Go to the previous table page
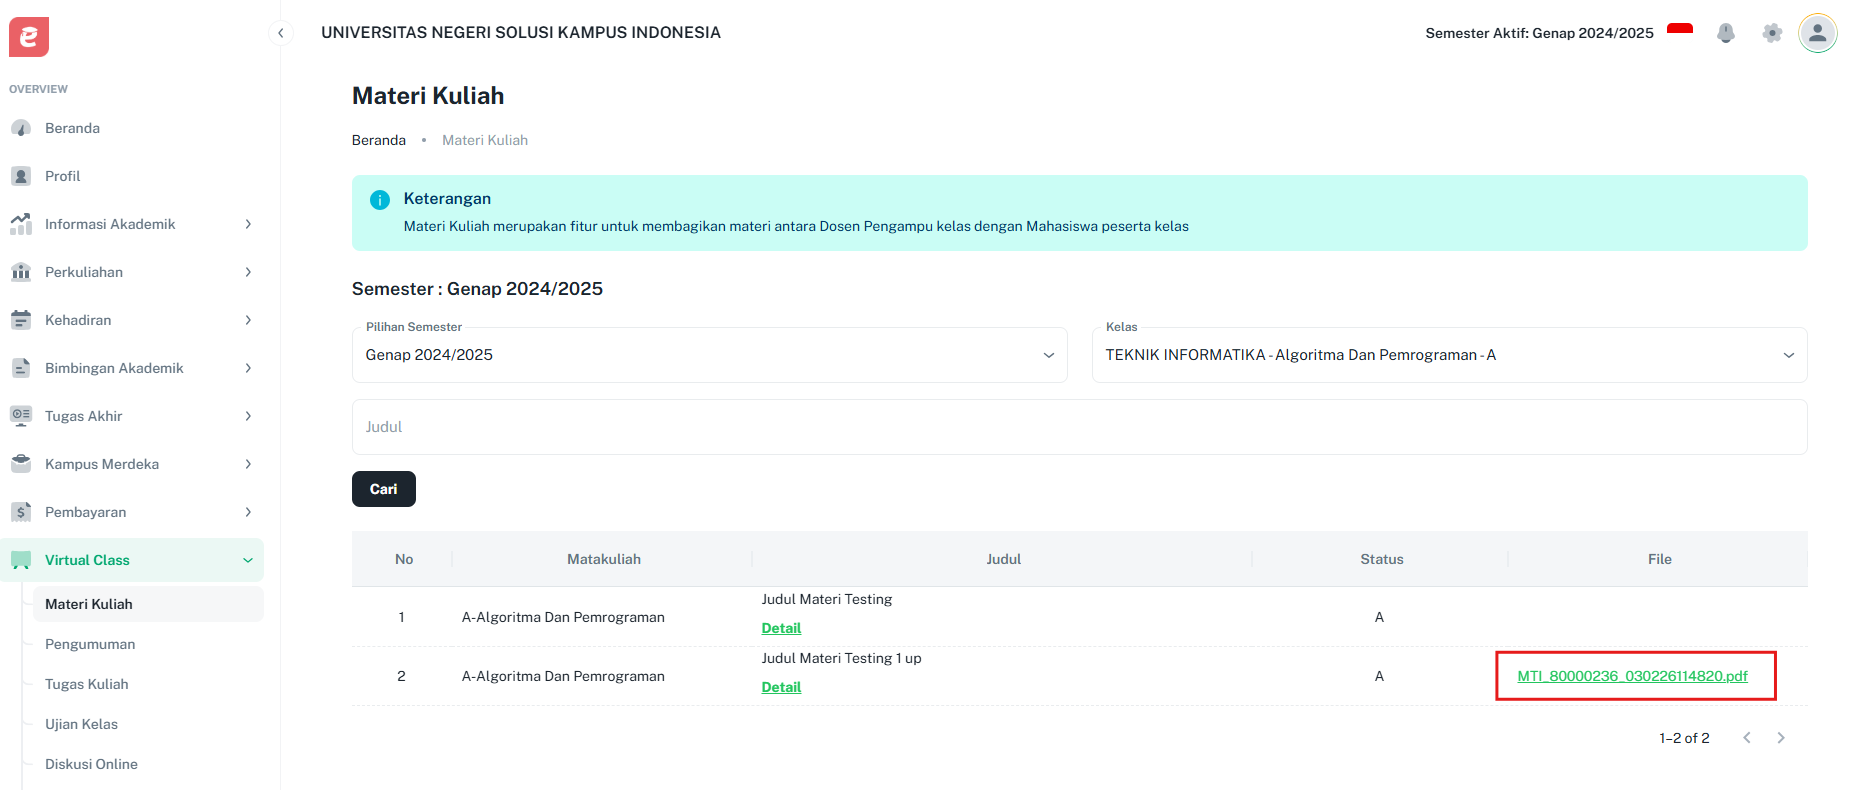The image size is (1855, 790). click(1747, 738)
